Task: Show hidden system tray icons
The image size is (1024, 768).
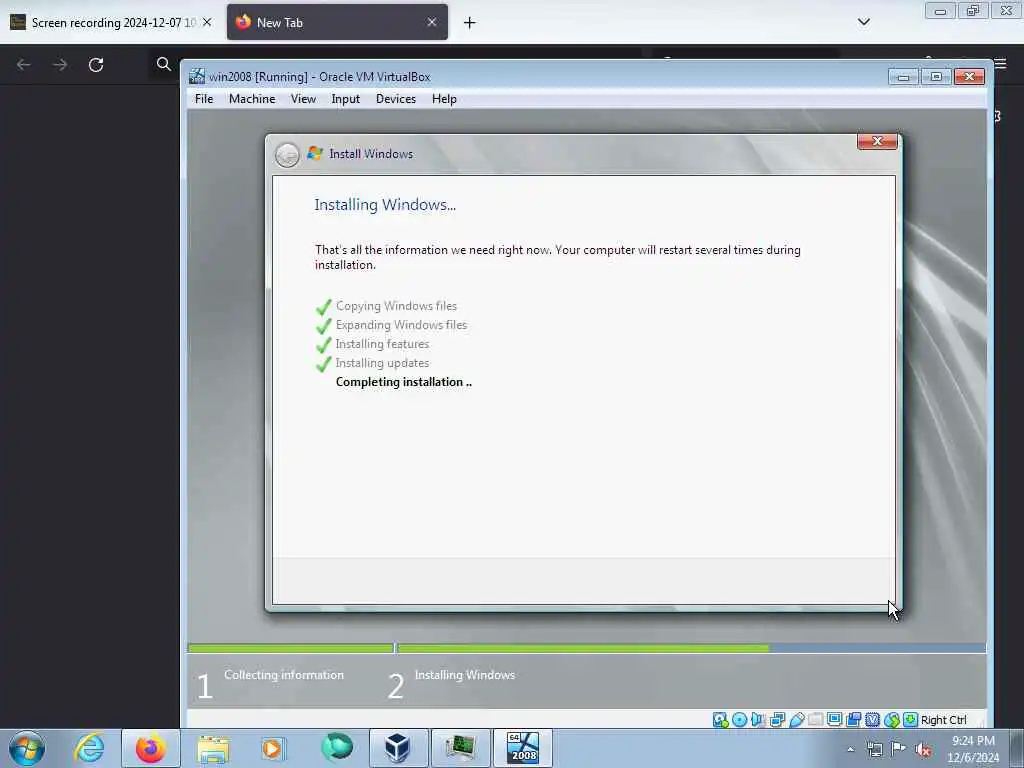Action: click(850, 749)
